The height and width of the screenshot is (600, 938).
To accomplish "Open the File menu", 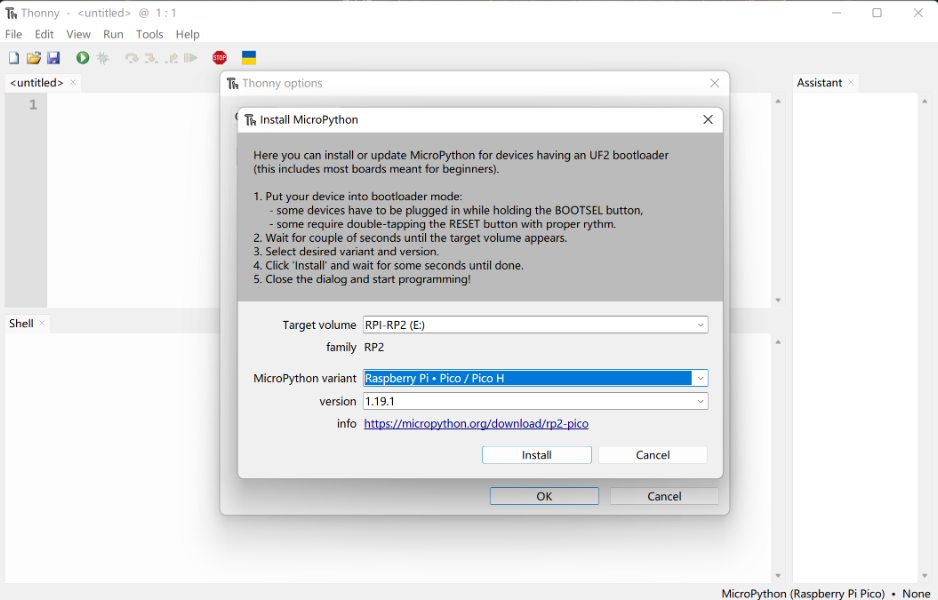I will pyautogui.click(x=13, y=34).
